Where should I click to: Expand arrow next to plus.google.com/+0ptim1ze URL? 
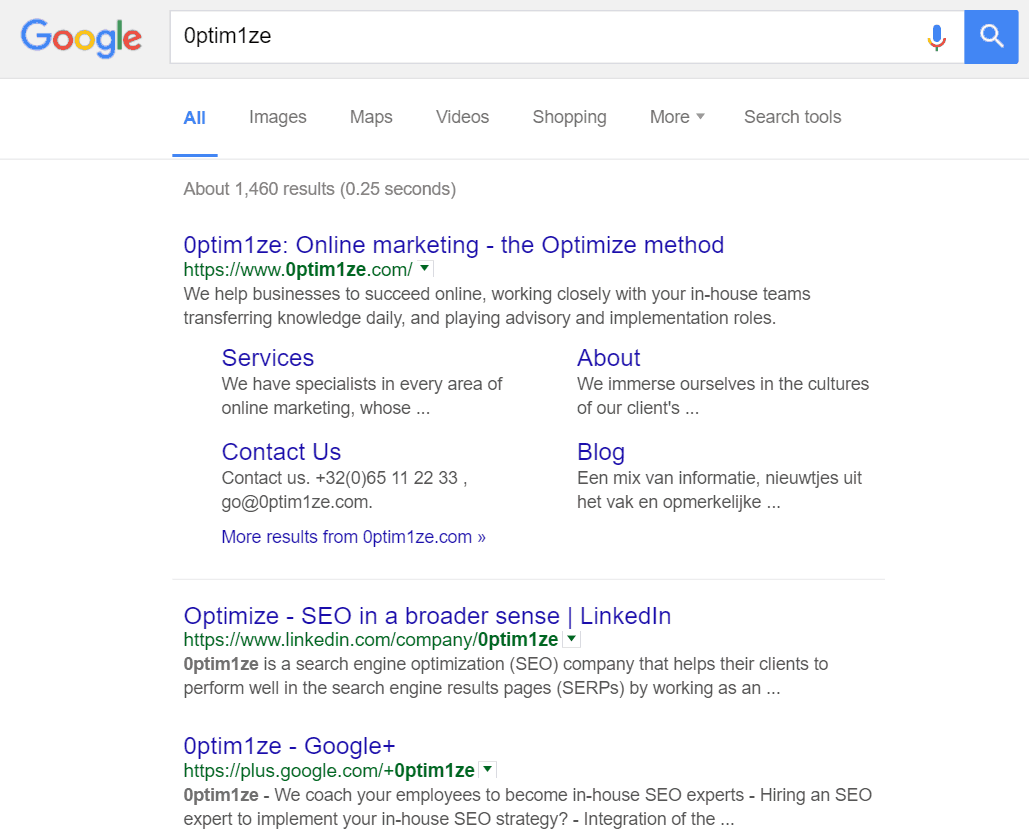pyautogui.click(x=488, y=769)
